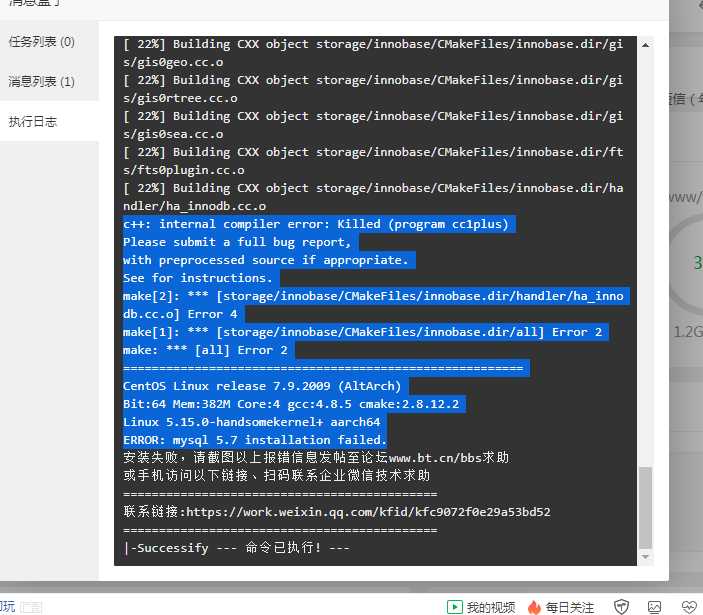Click the green play icon for 我的视频
Image resolution: width=703 pixels, height=615 pixels.
[455, 607]
